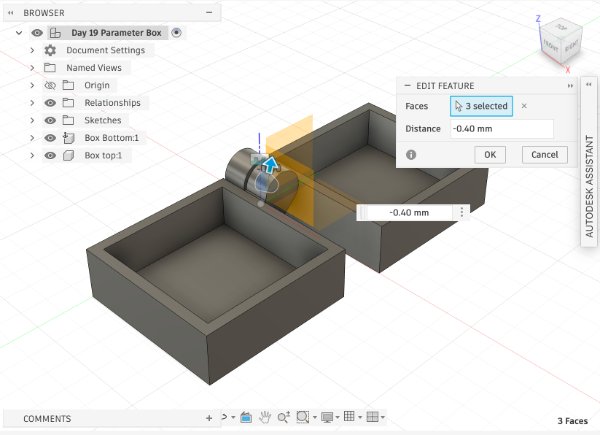
Task: Click the Zoom Window fit icon
Action: 303,417
